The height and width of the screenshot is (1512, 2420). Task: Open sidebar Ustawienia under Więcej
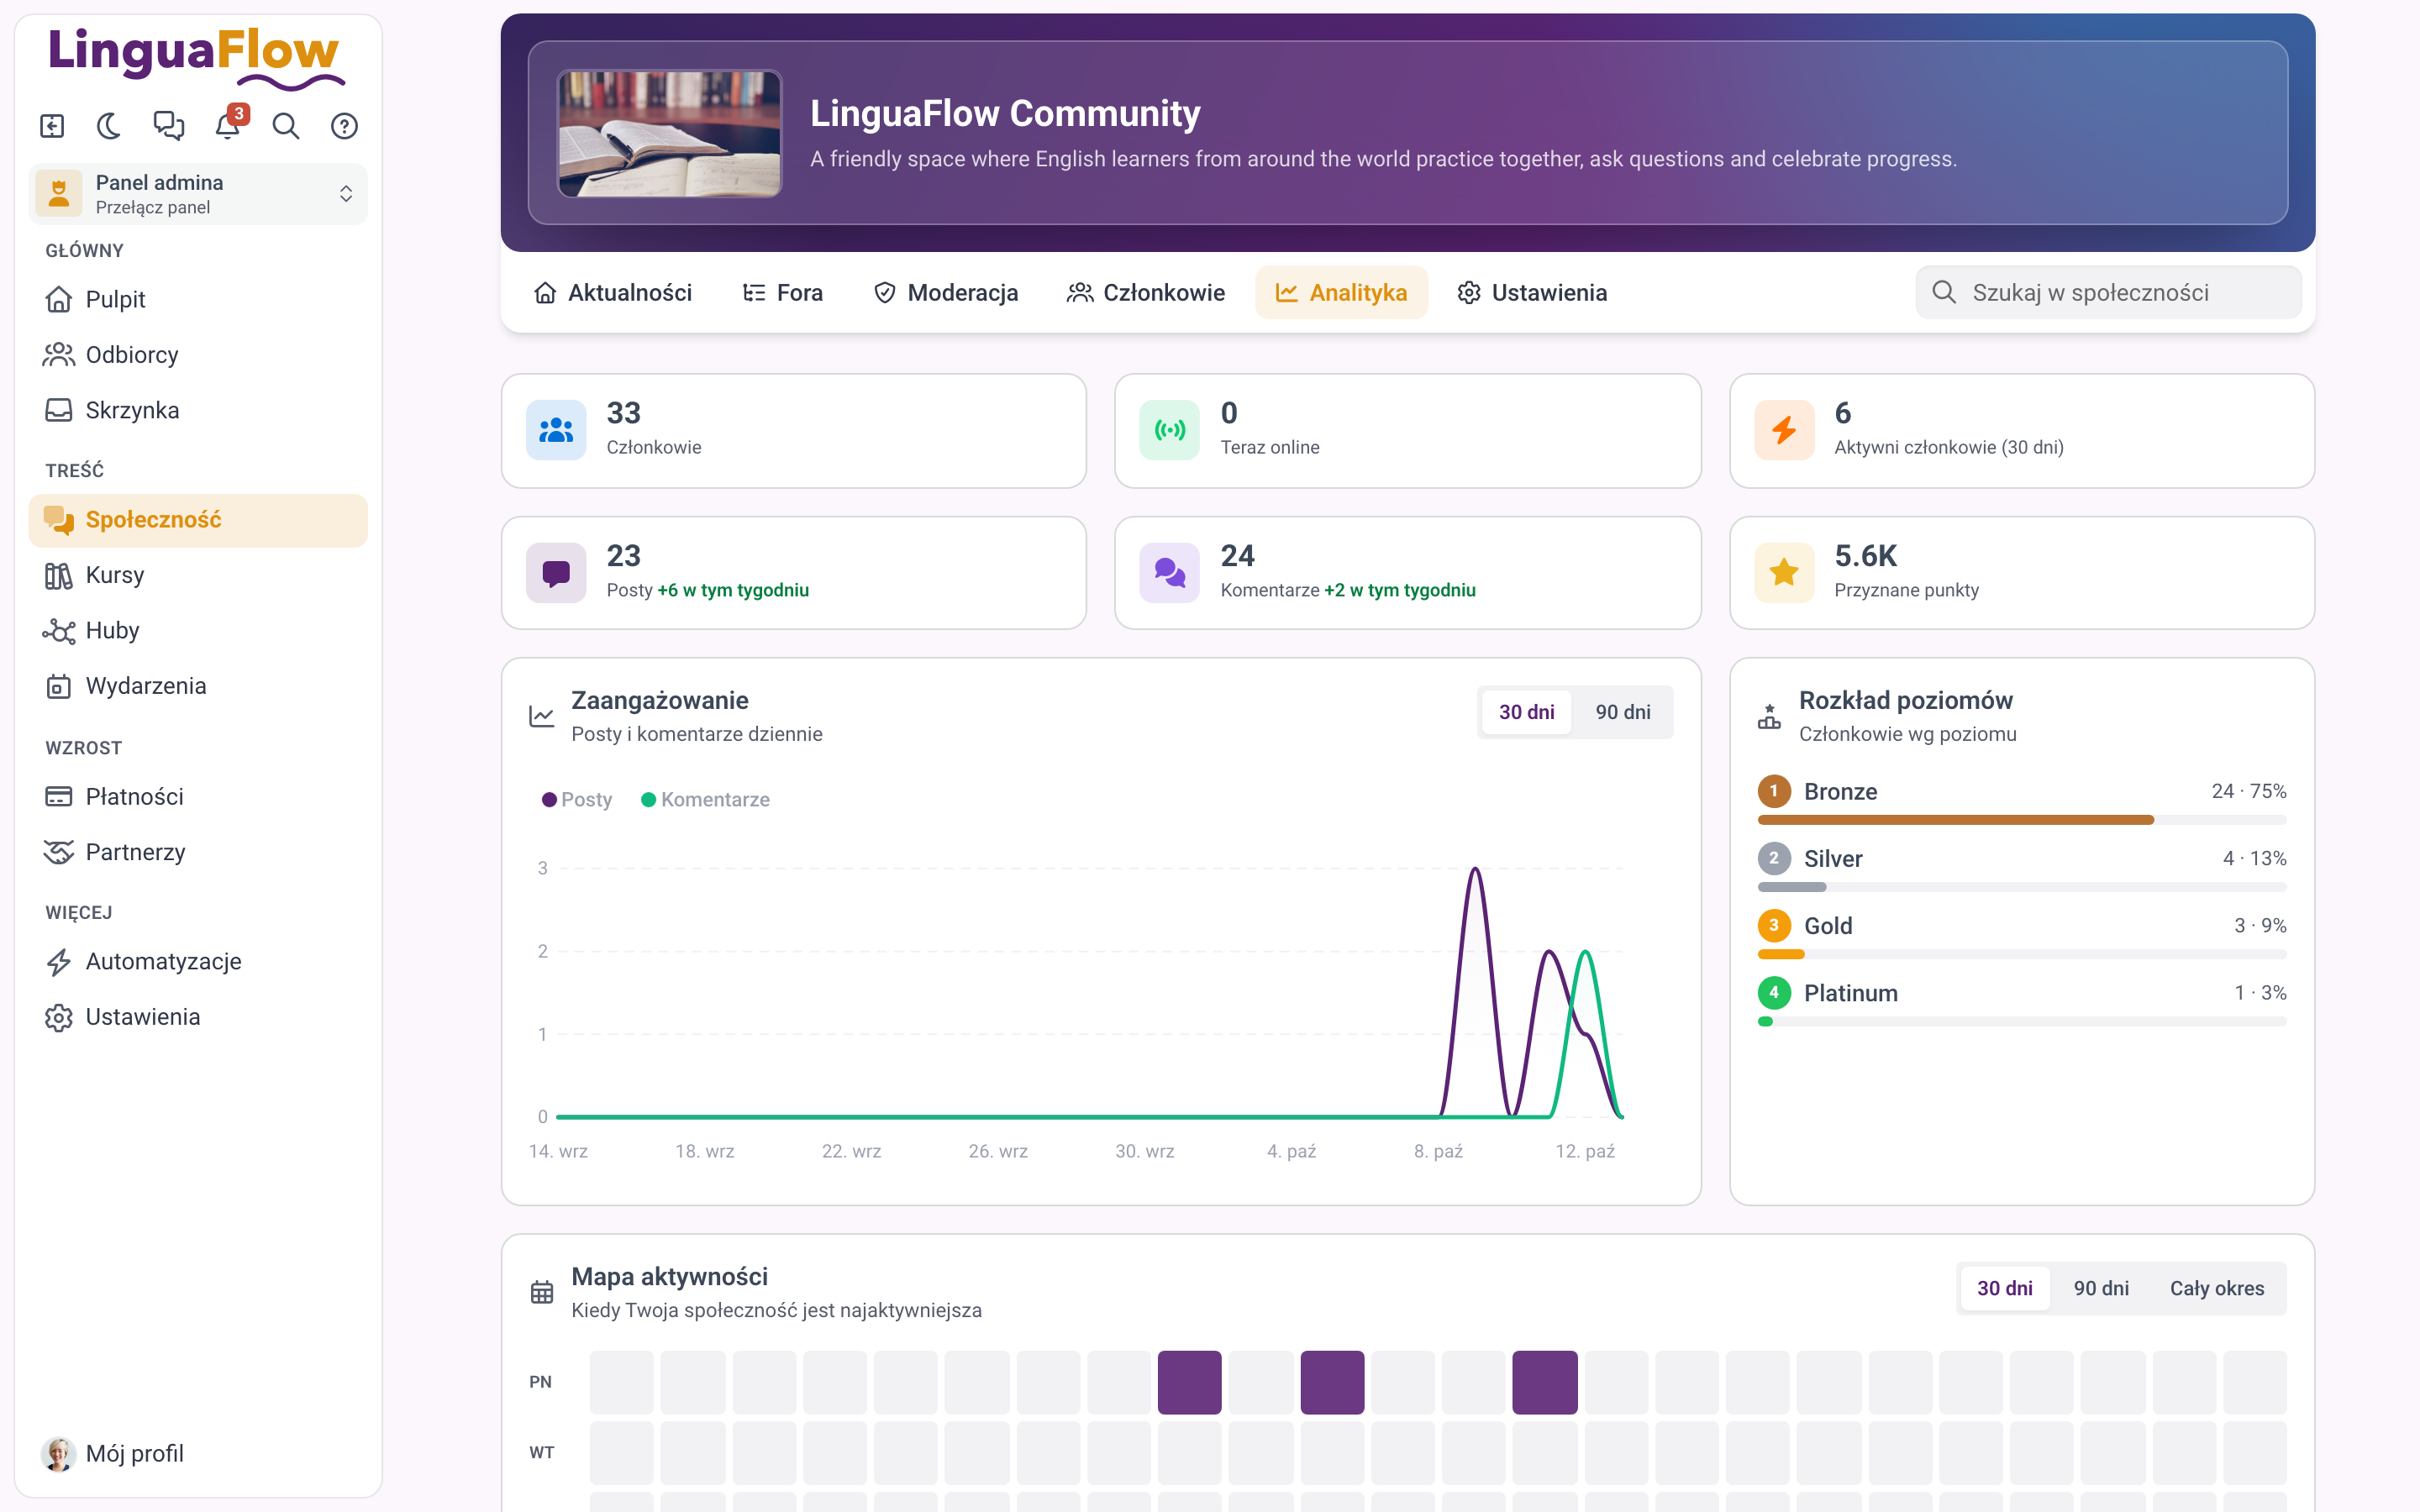[198, 1017]
